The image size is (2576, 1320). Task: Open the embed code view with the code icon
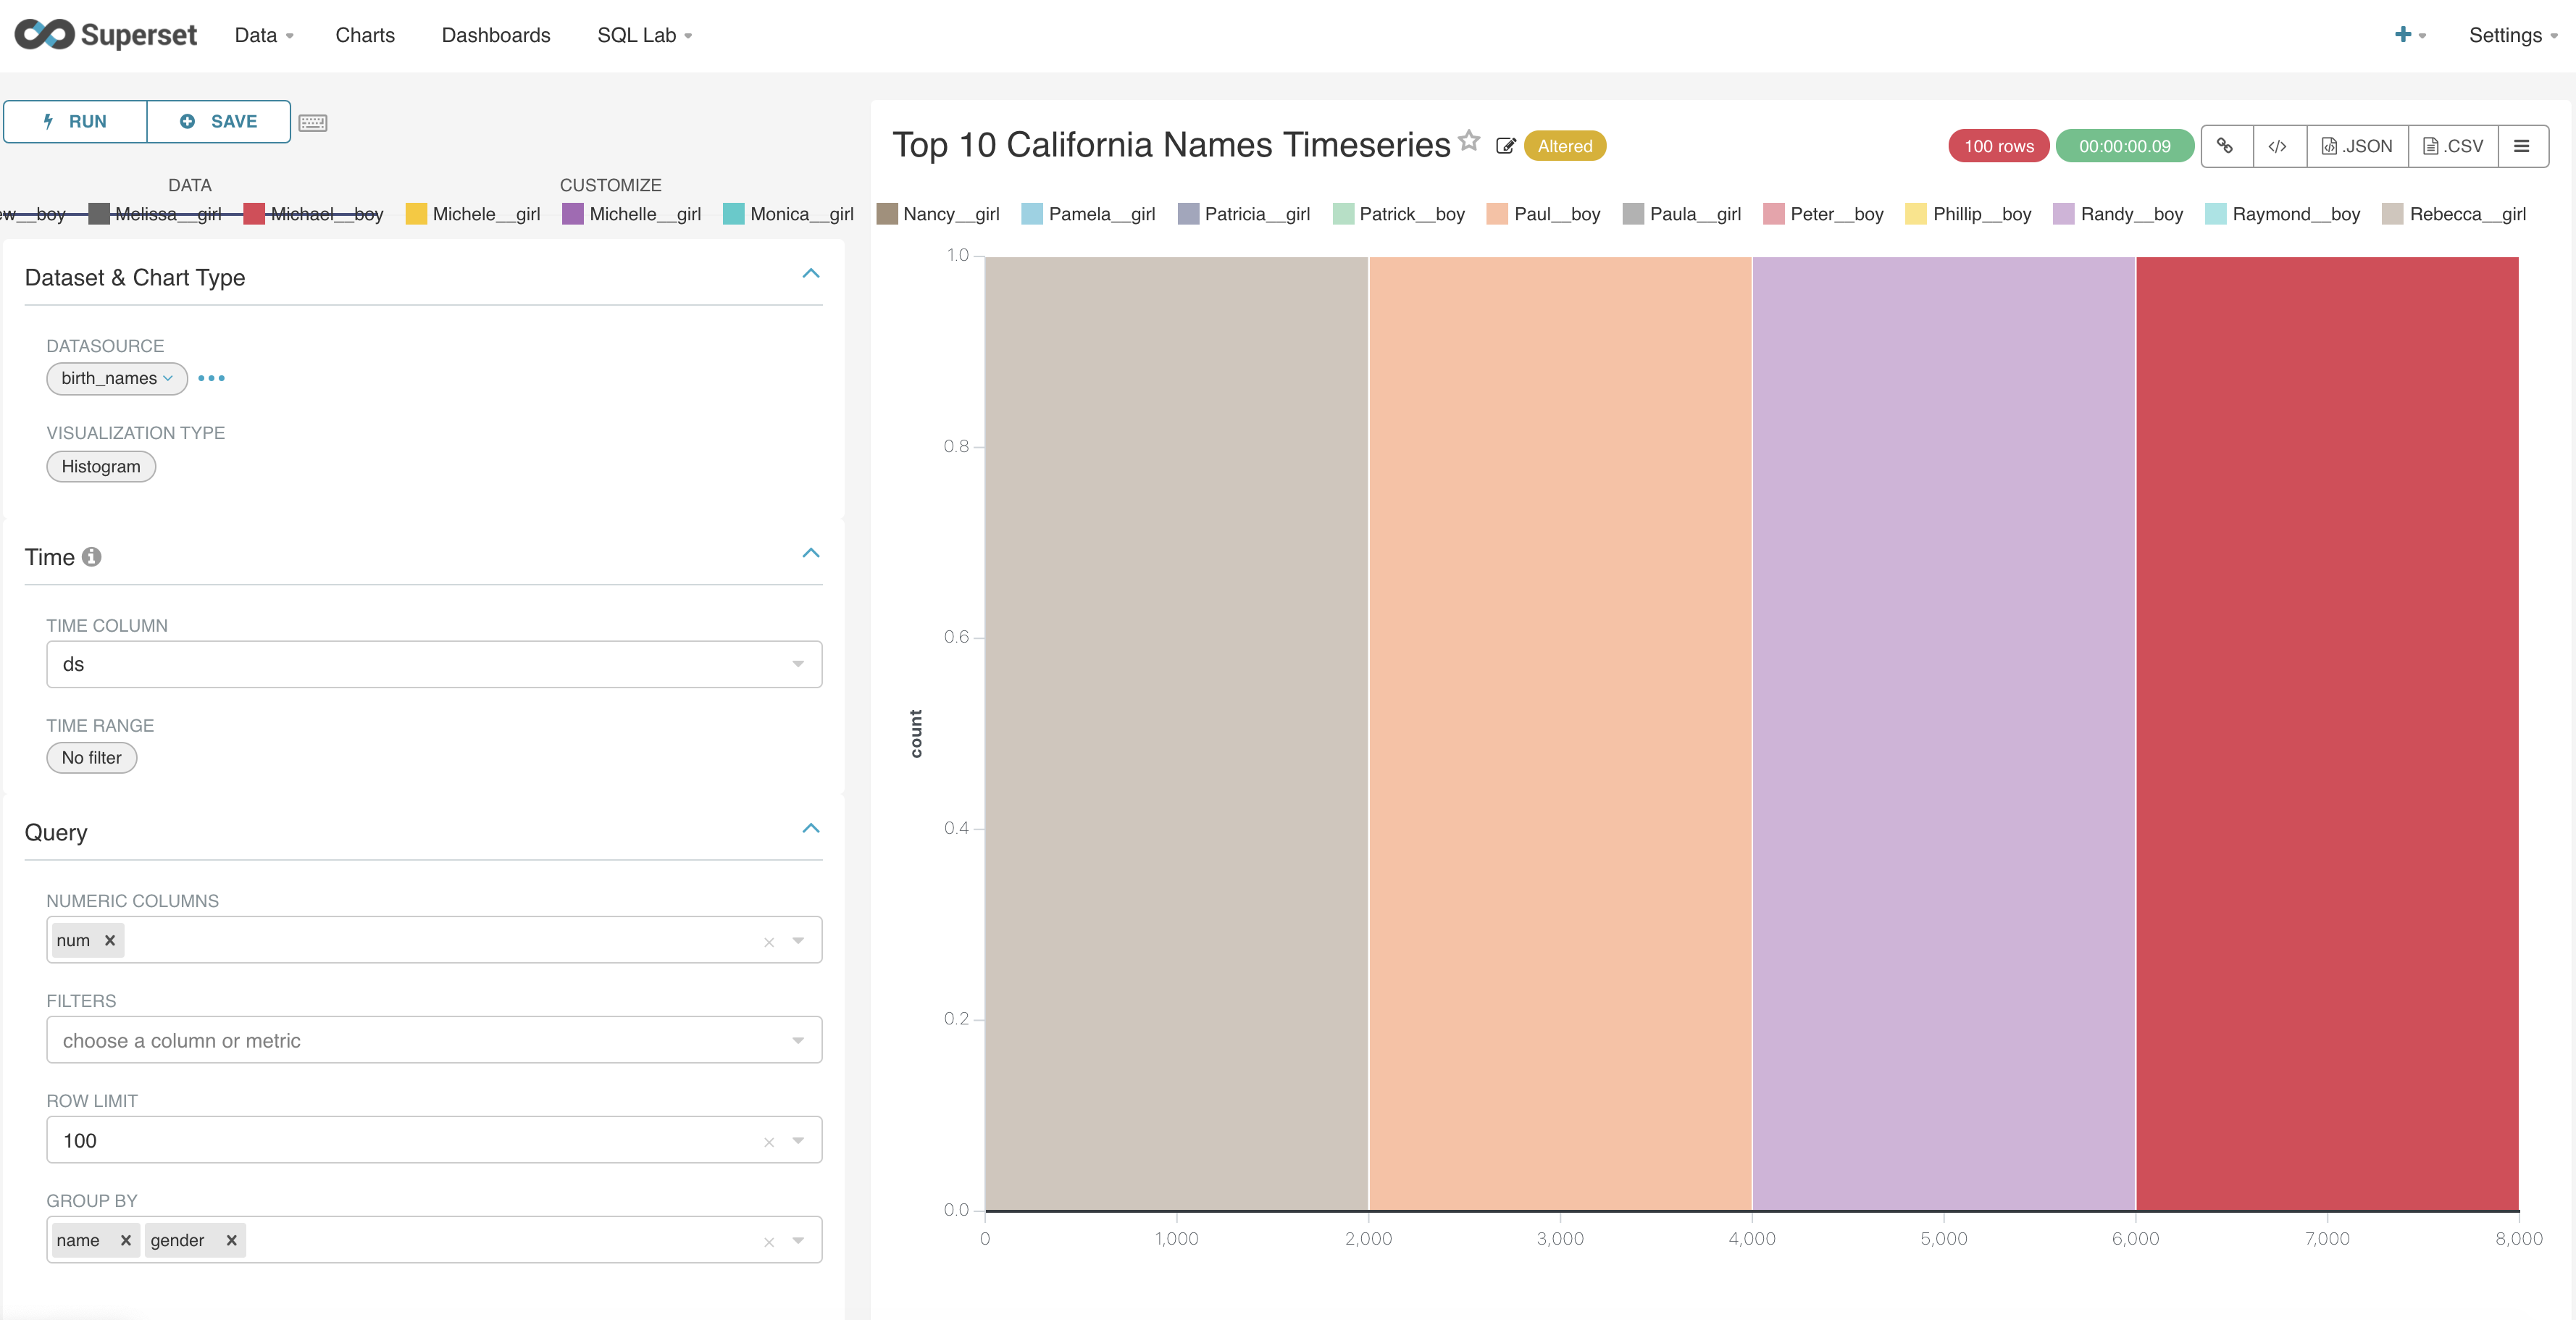[x=2280, y=146]
